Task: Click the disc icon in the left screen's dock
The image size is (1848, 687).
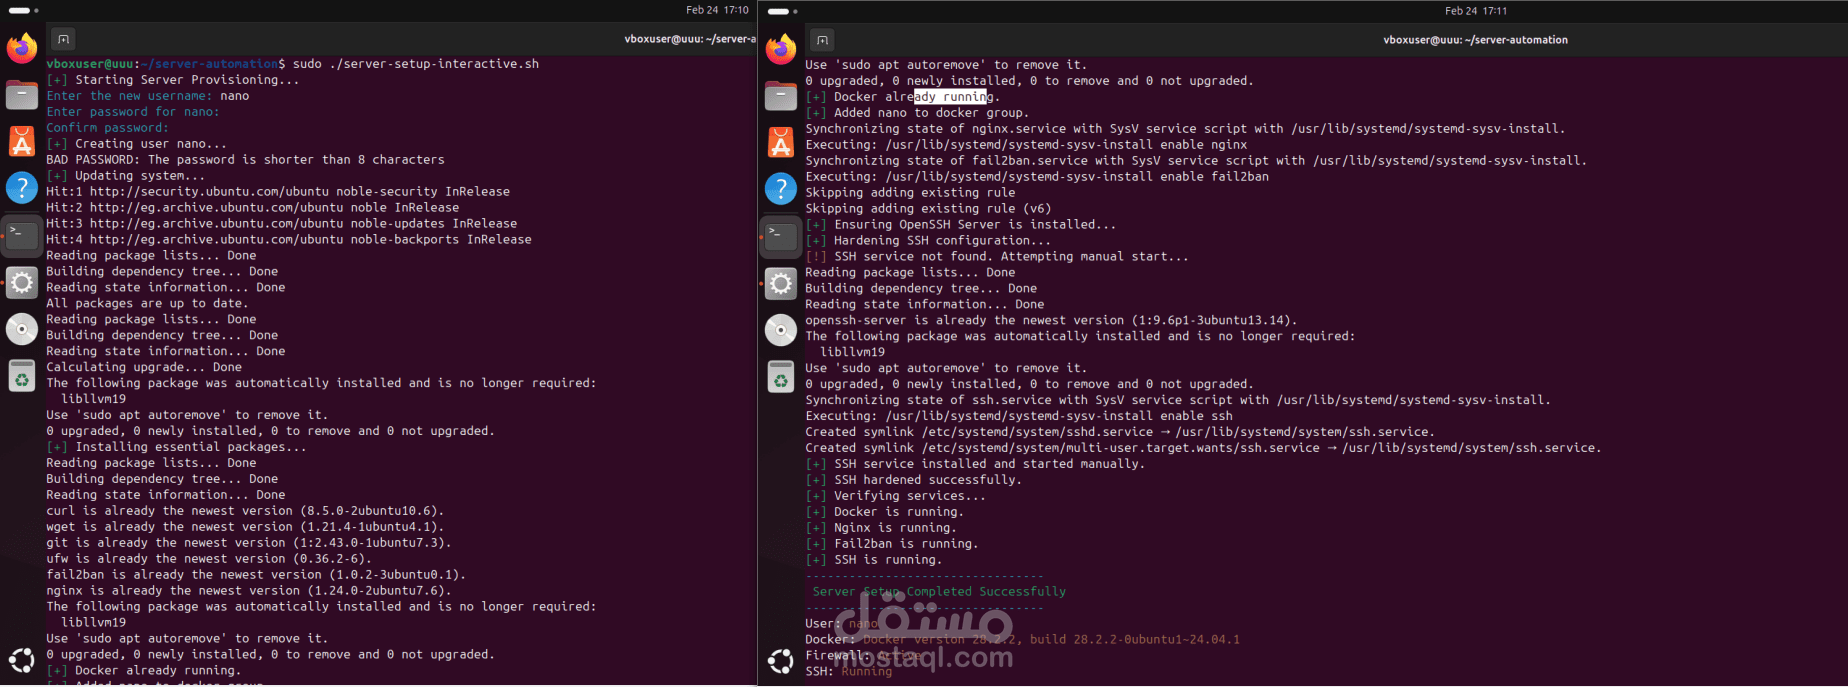Action: tap(22, 329)
